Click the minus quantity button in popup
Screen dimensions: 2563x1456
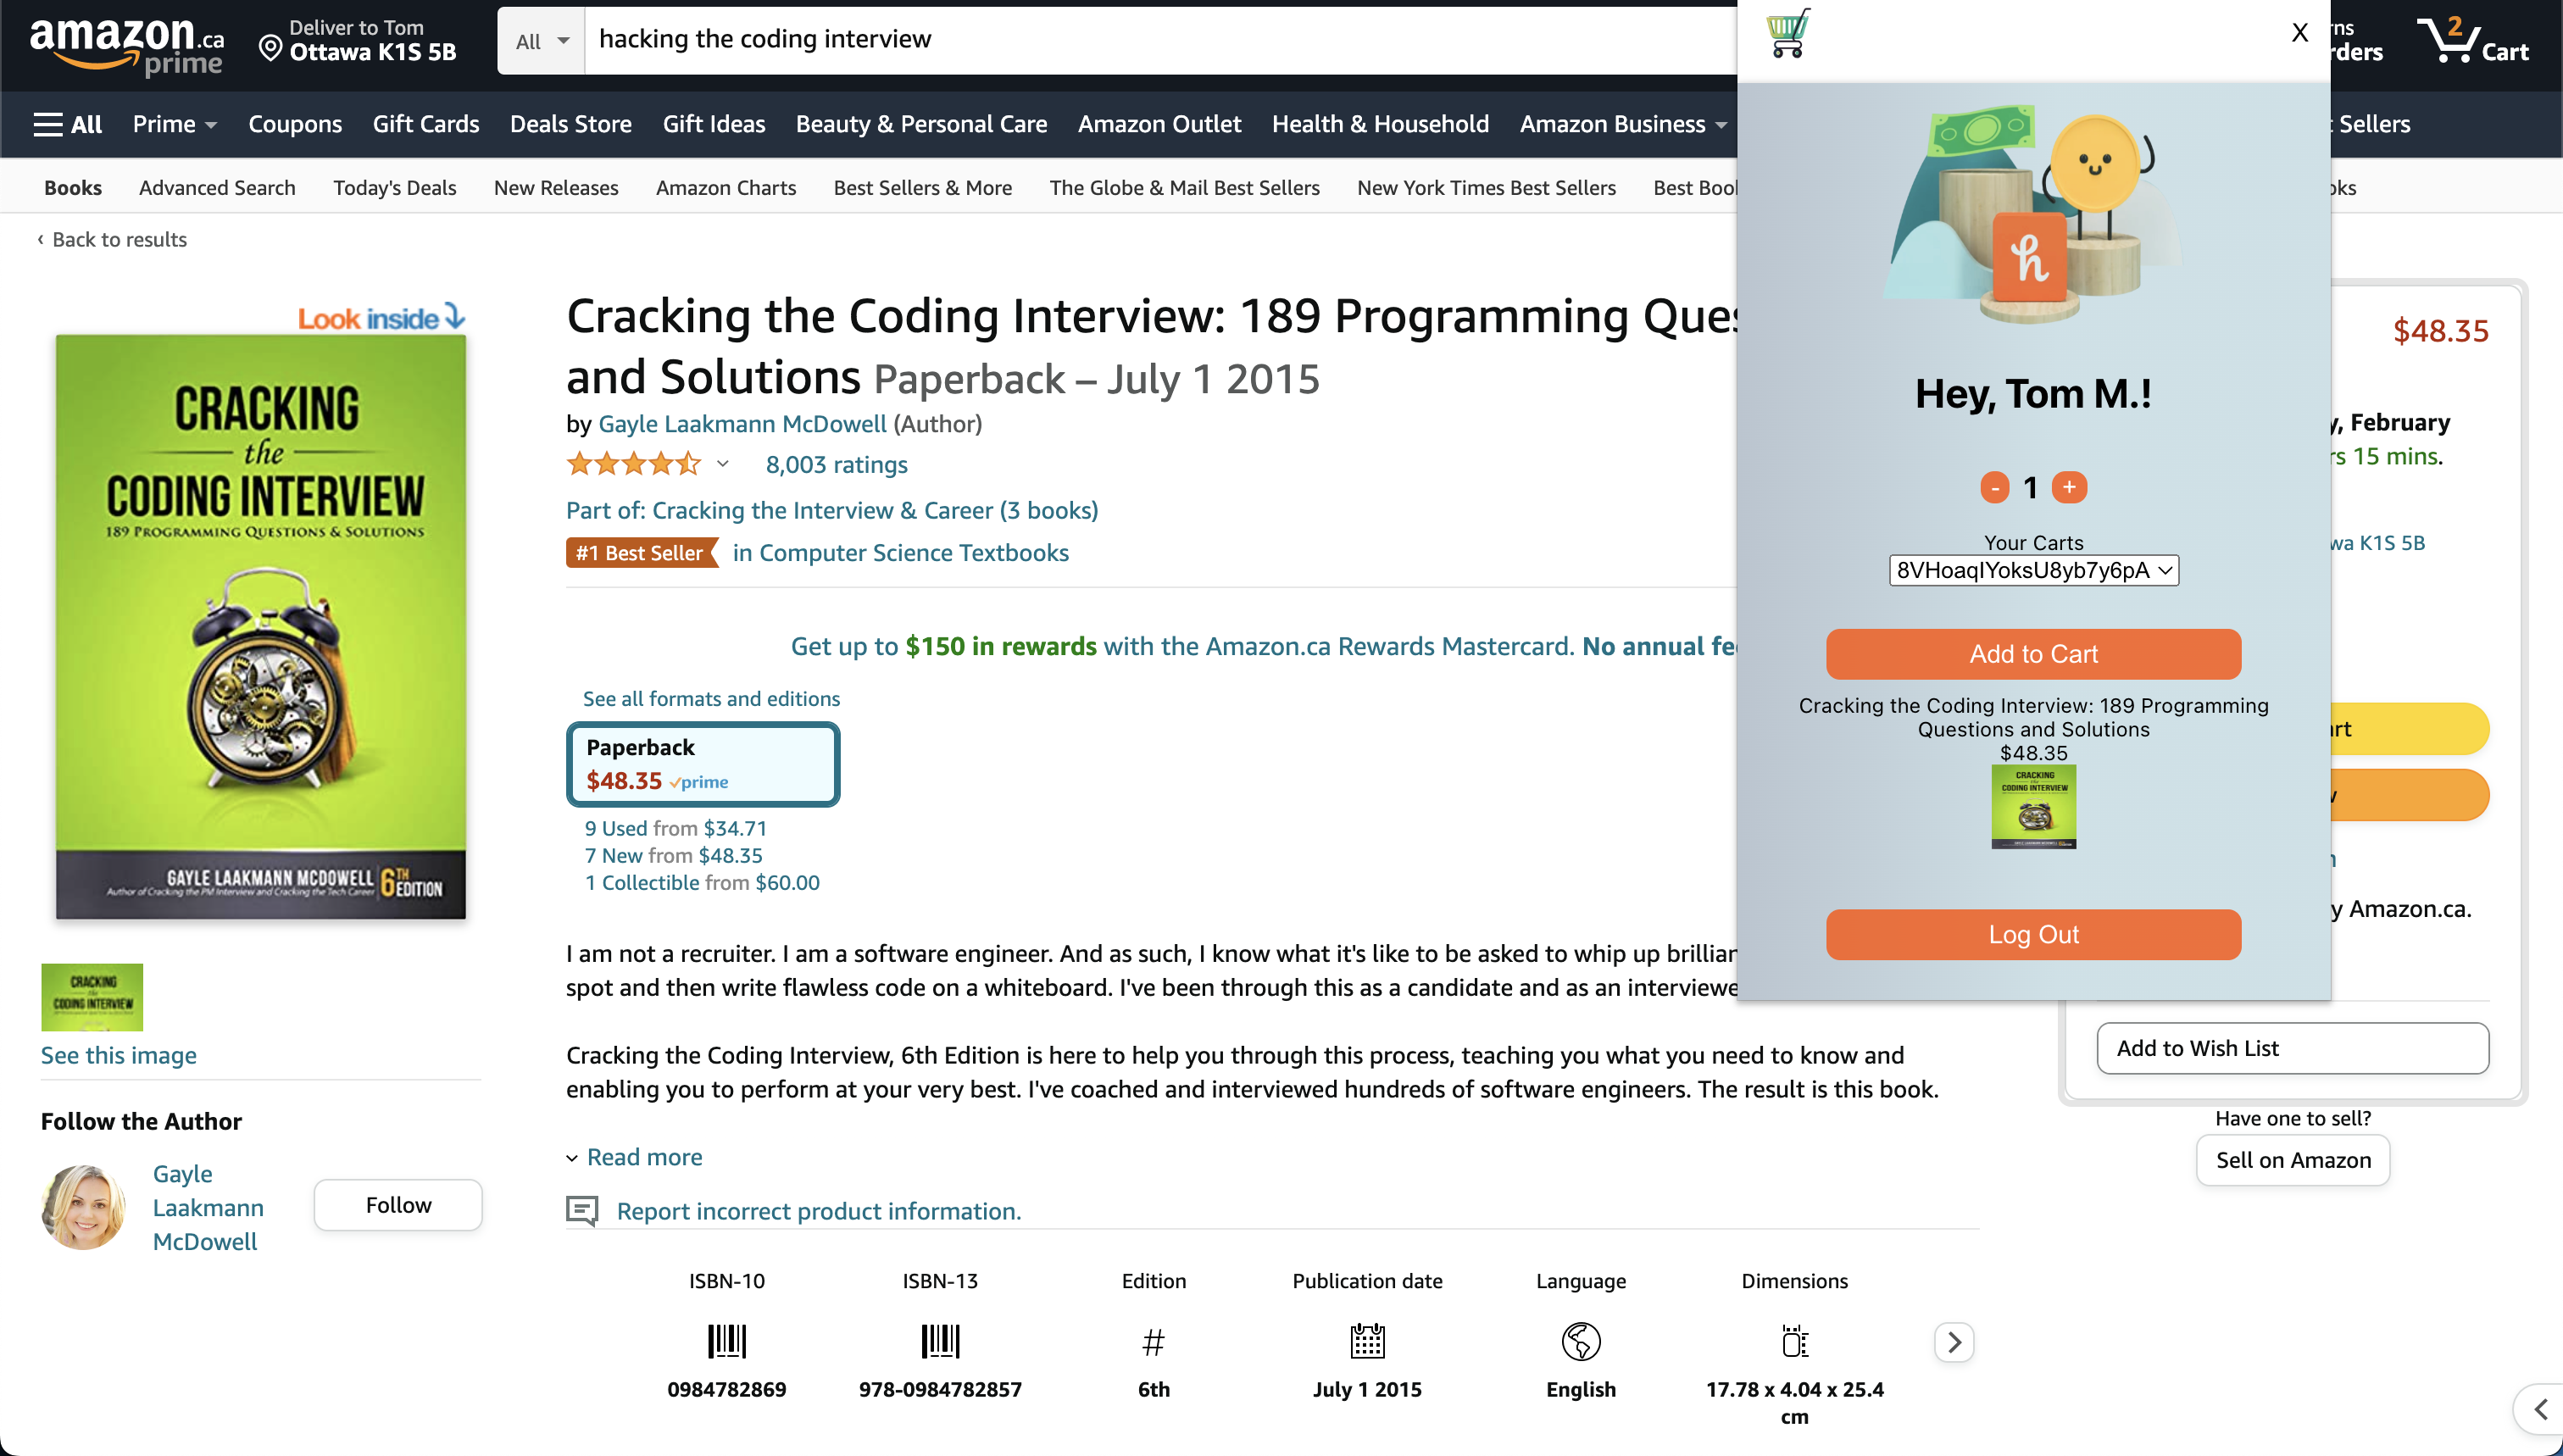pos(1994,487)
